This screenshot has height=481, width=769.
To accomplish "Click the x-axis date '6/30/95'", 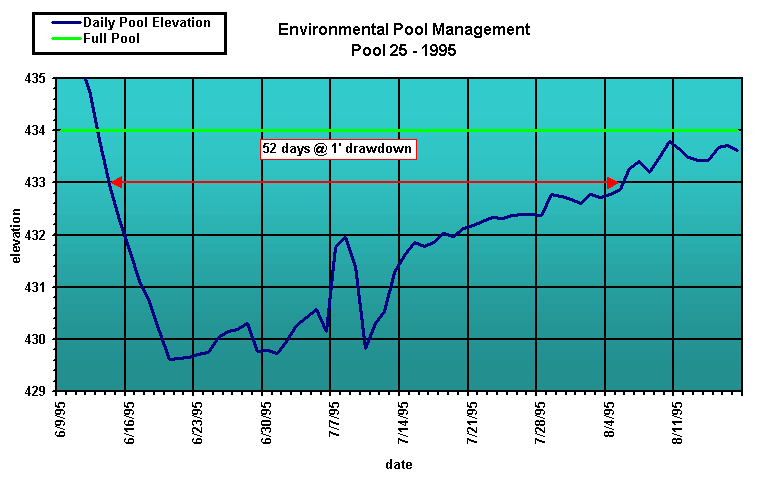I will point(266,423).
